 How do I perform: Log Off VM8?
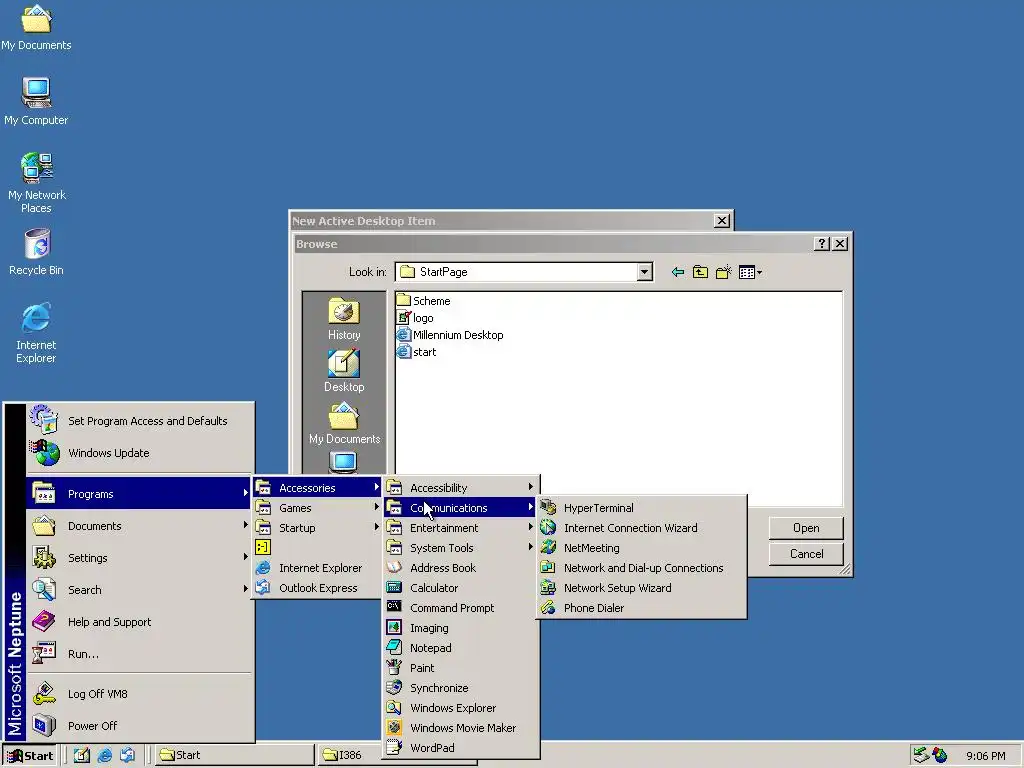(x=139, y=694)
